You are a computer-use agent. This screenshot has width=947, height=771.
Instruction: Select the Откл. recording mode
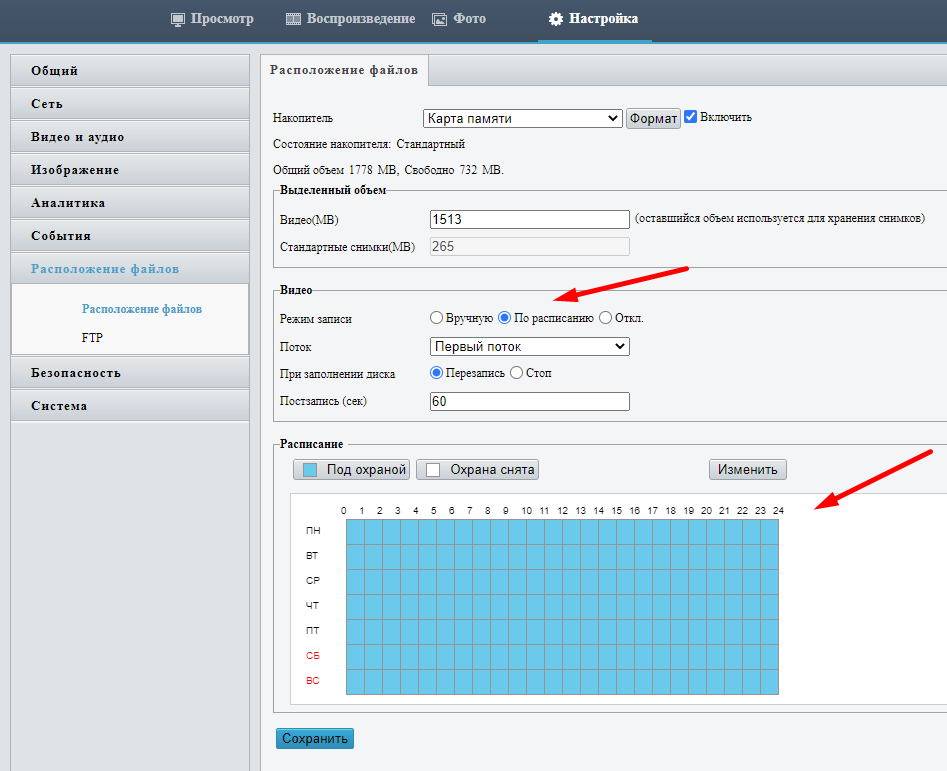(x=605, y=318)
